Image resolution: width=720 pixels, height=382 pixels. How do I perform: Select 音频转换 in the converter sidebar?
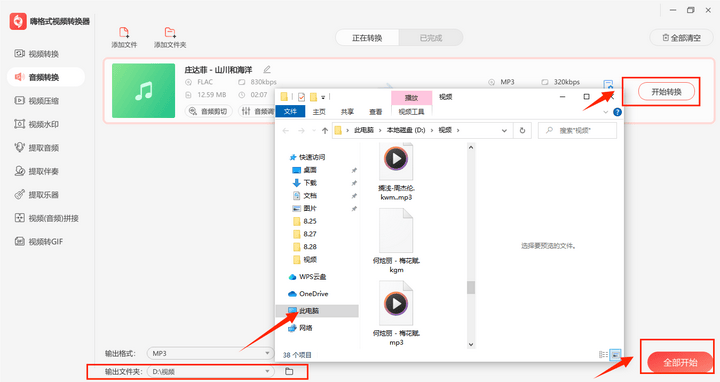click(46, 77)
